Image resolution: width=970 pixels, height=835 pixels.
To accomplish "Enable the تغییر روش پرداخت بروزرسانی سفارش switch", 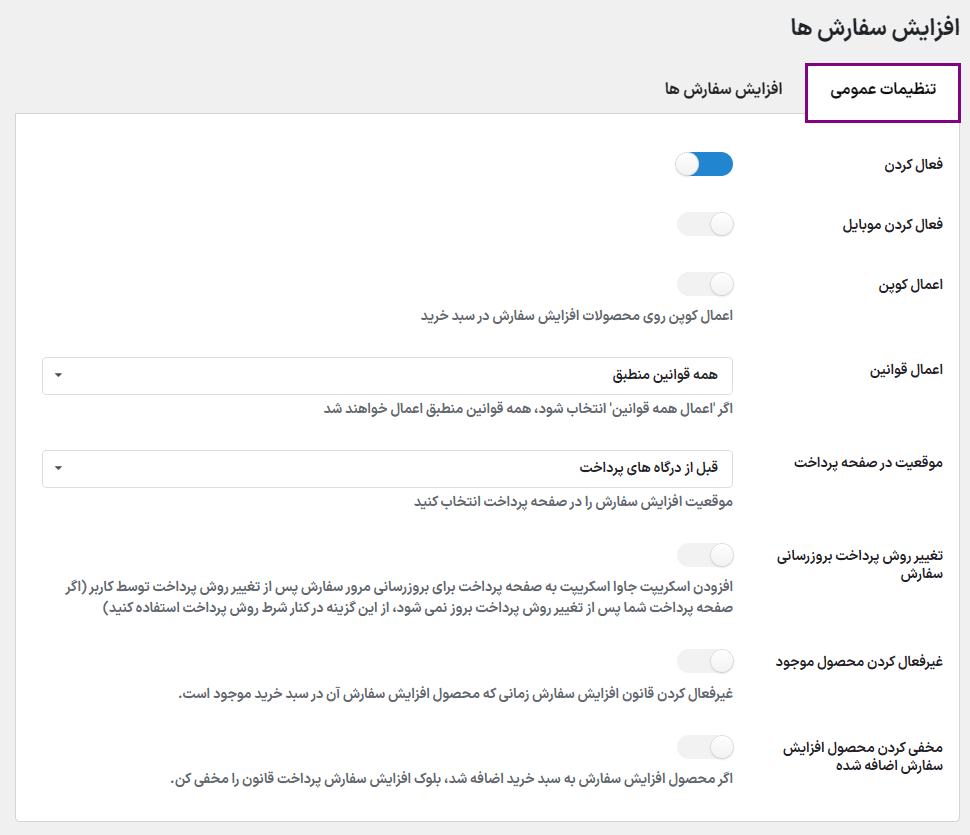I will tap(704, 553).
